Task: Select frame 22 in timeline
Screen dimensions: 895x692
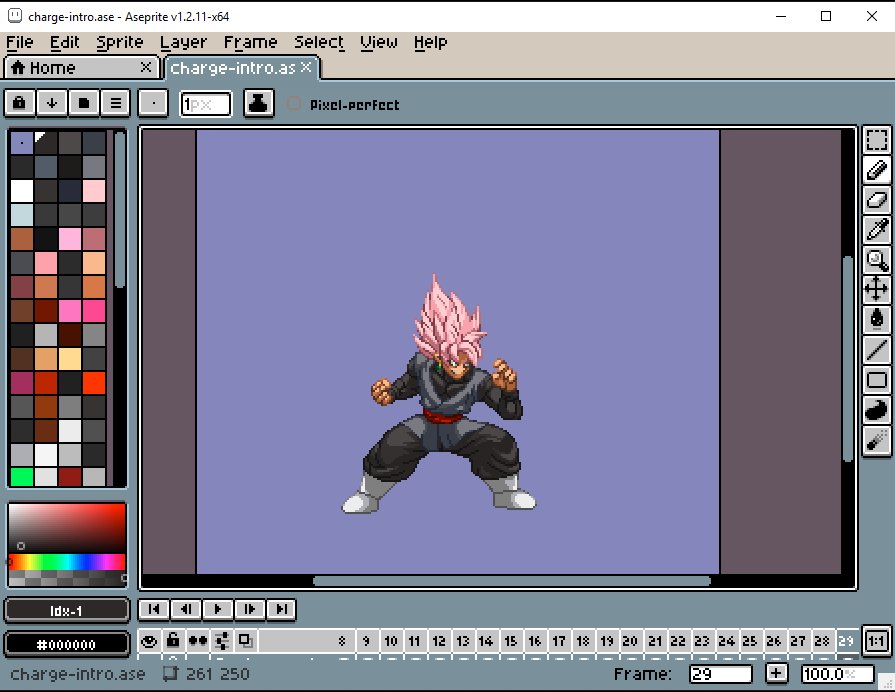Action: click(x=678, y=641)
